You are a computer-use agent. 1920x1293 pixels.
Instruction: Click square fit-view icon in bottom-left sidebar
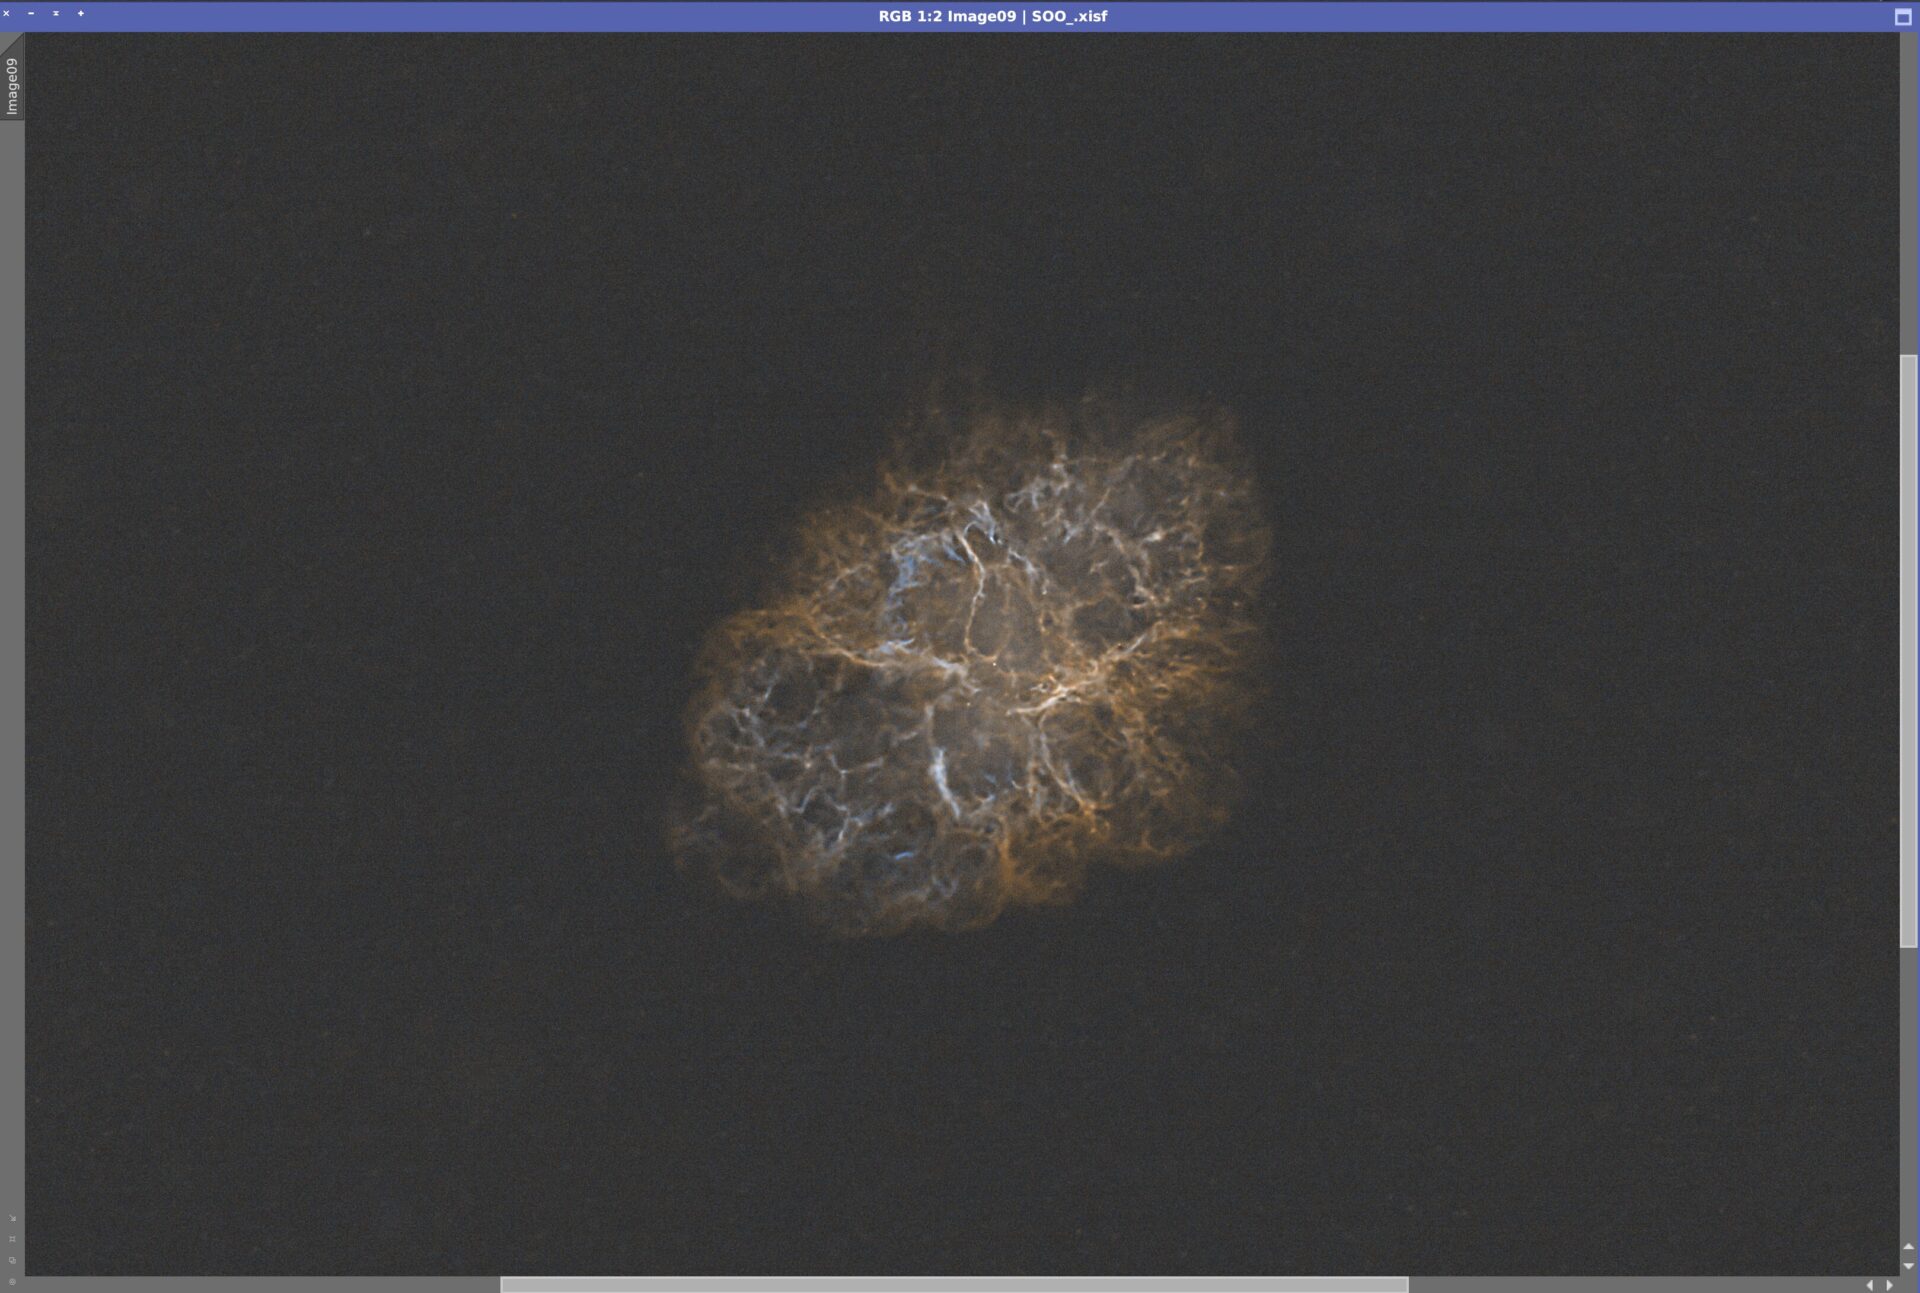click(x=12, y=1239)
